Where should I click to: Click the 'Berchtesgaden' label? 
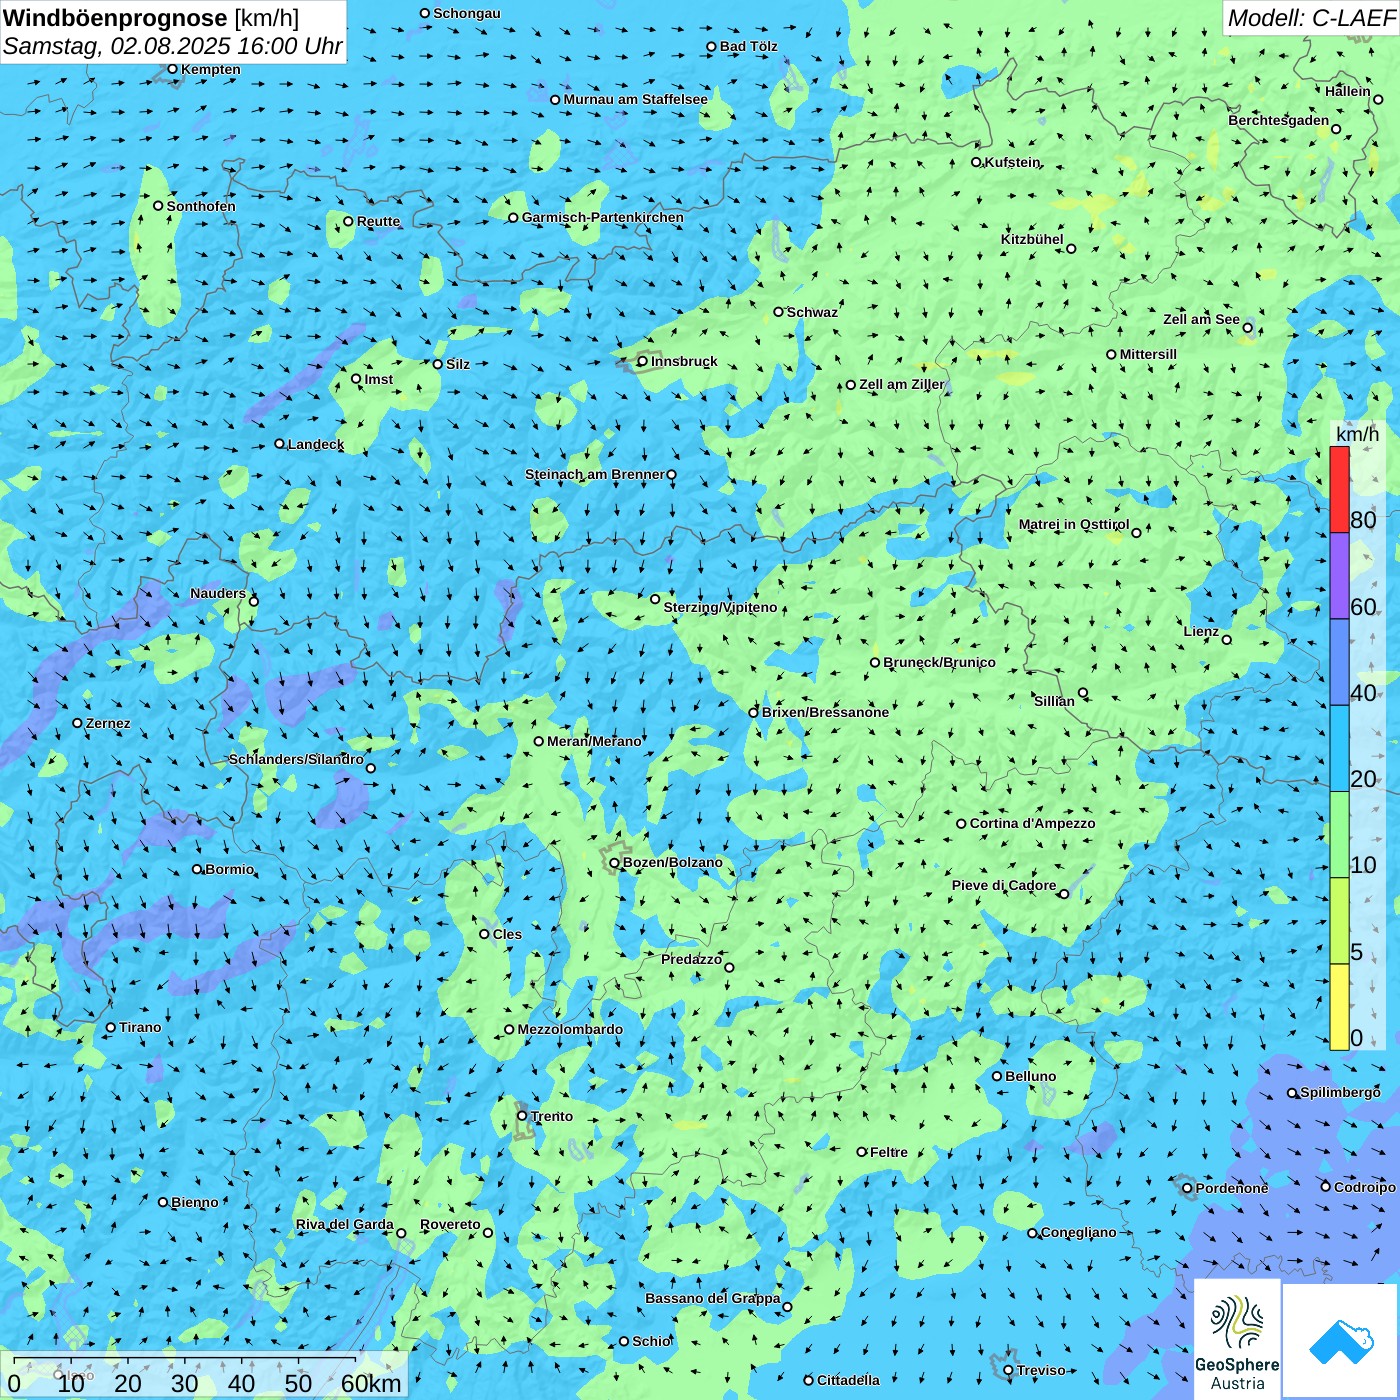[1279, 120]
